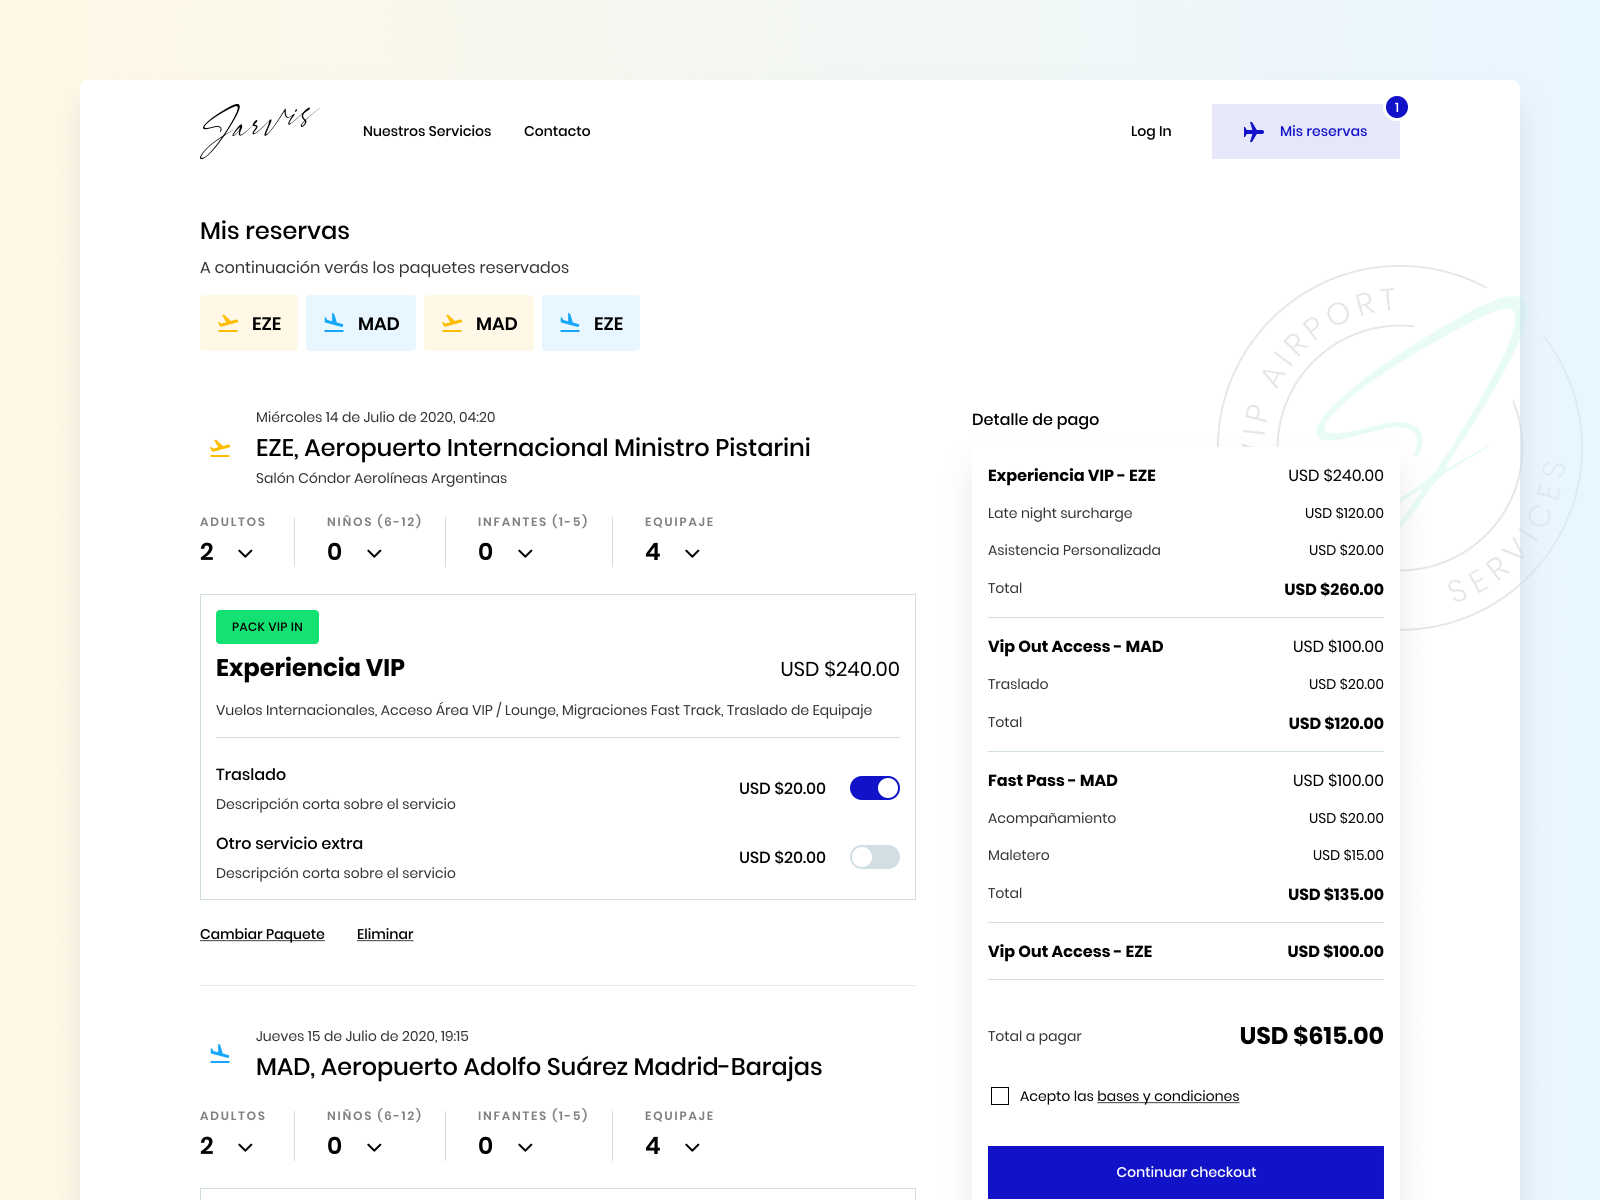Click the Cambiar Paquete link

click(262, 934)
